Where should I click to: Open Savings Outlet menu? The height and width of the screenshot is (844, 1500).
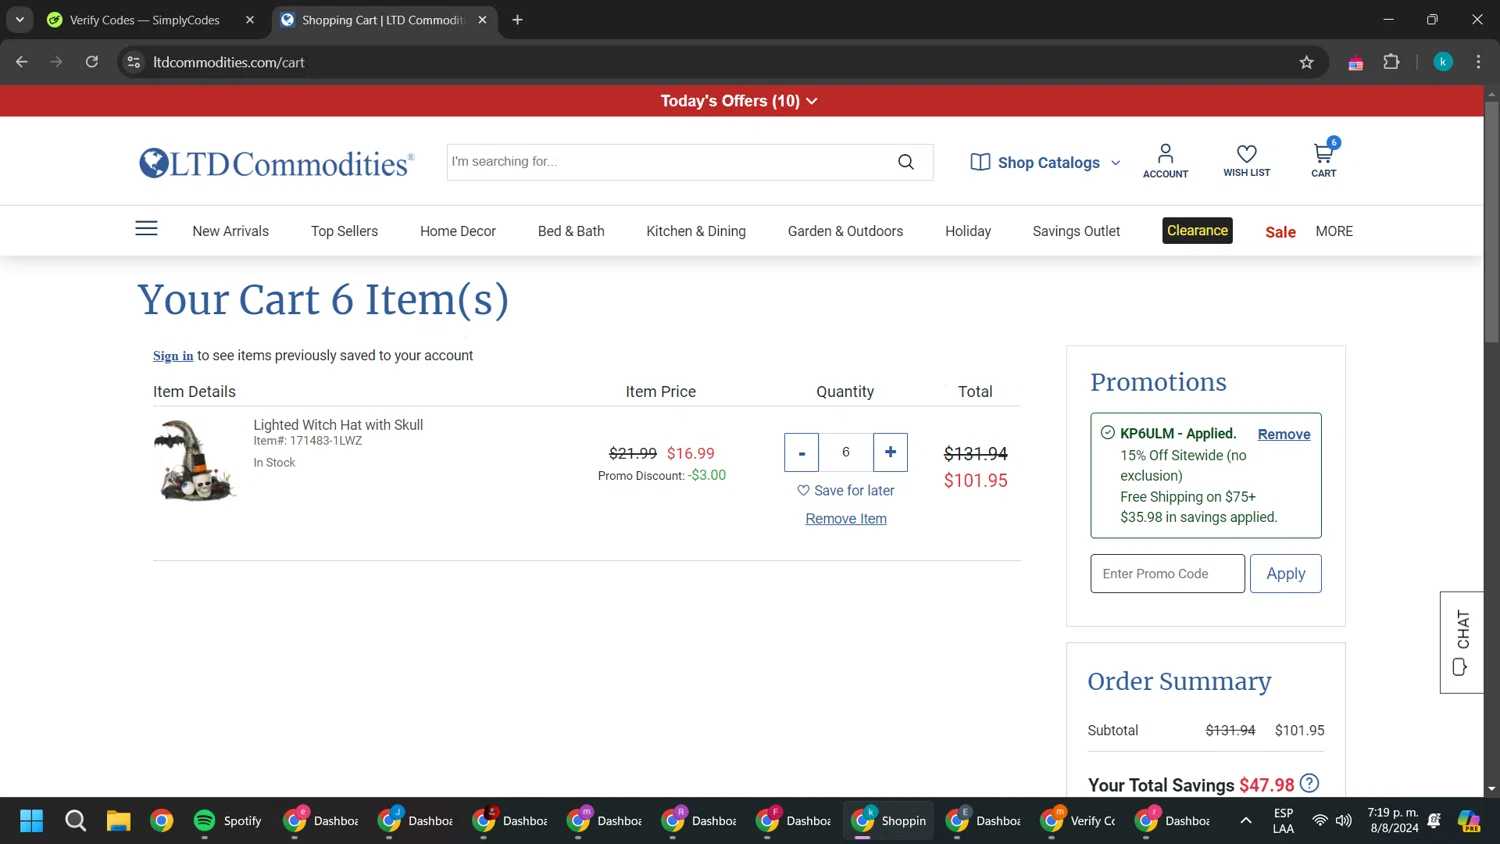click(x=1076, y=231)
